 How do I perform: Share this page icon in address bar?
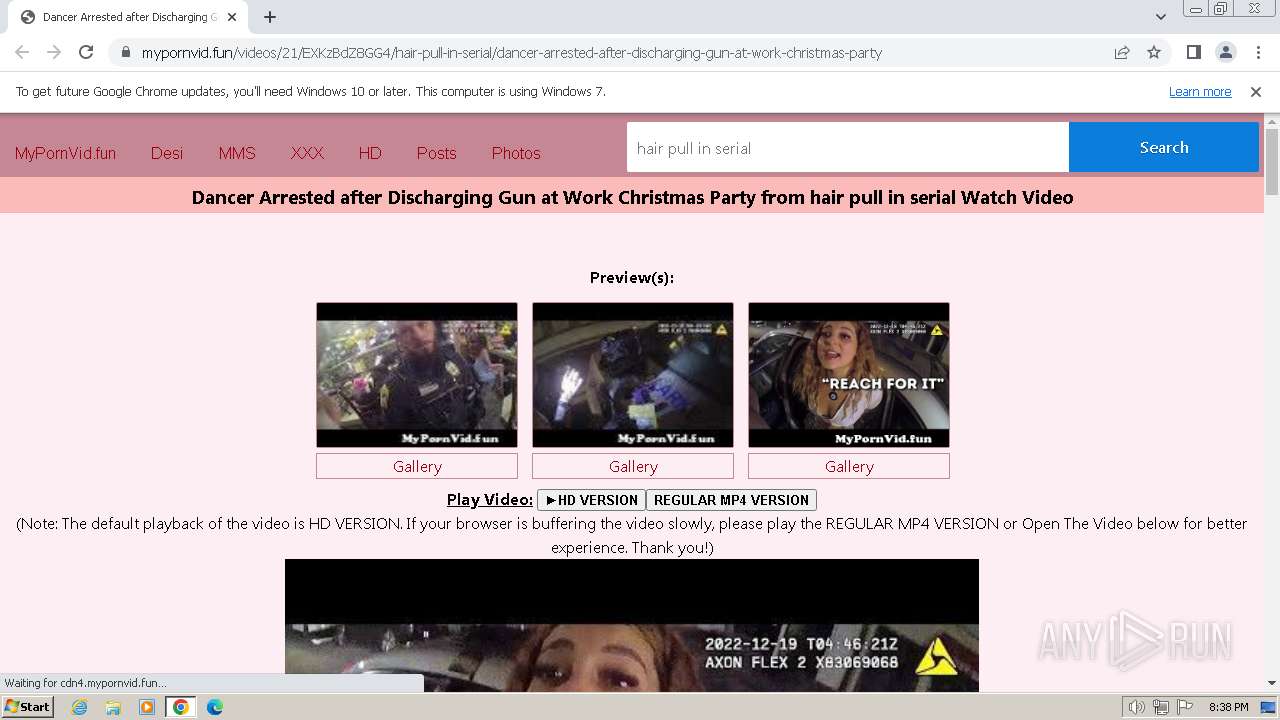pos(1122,52)
